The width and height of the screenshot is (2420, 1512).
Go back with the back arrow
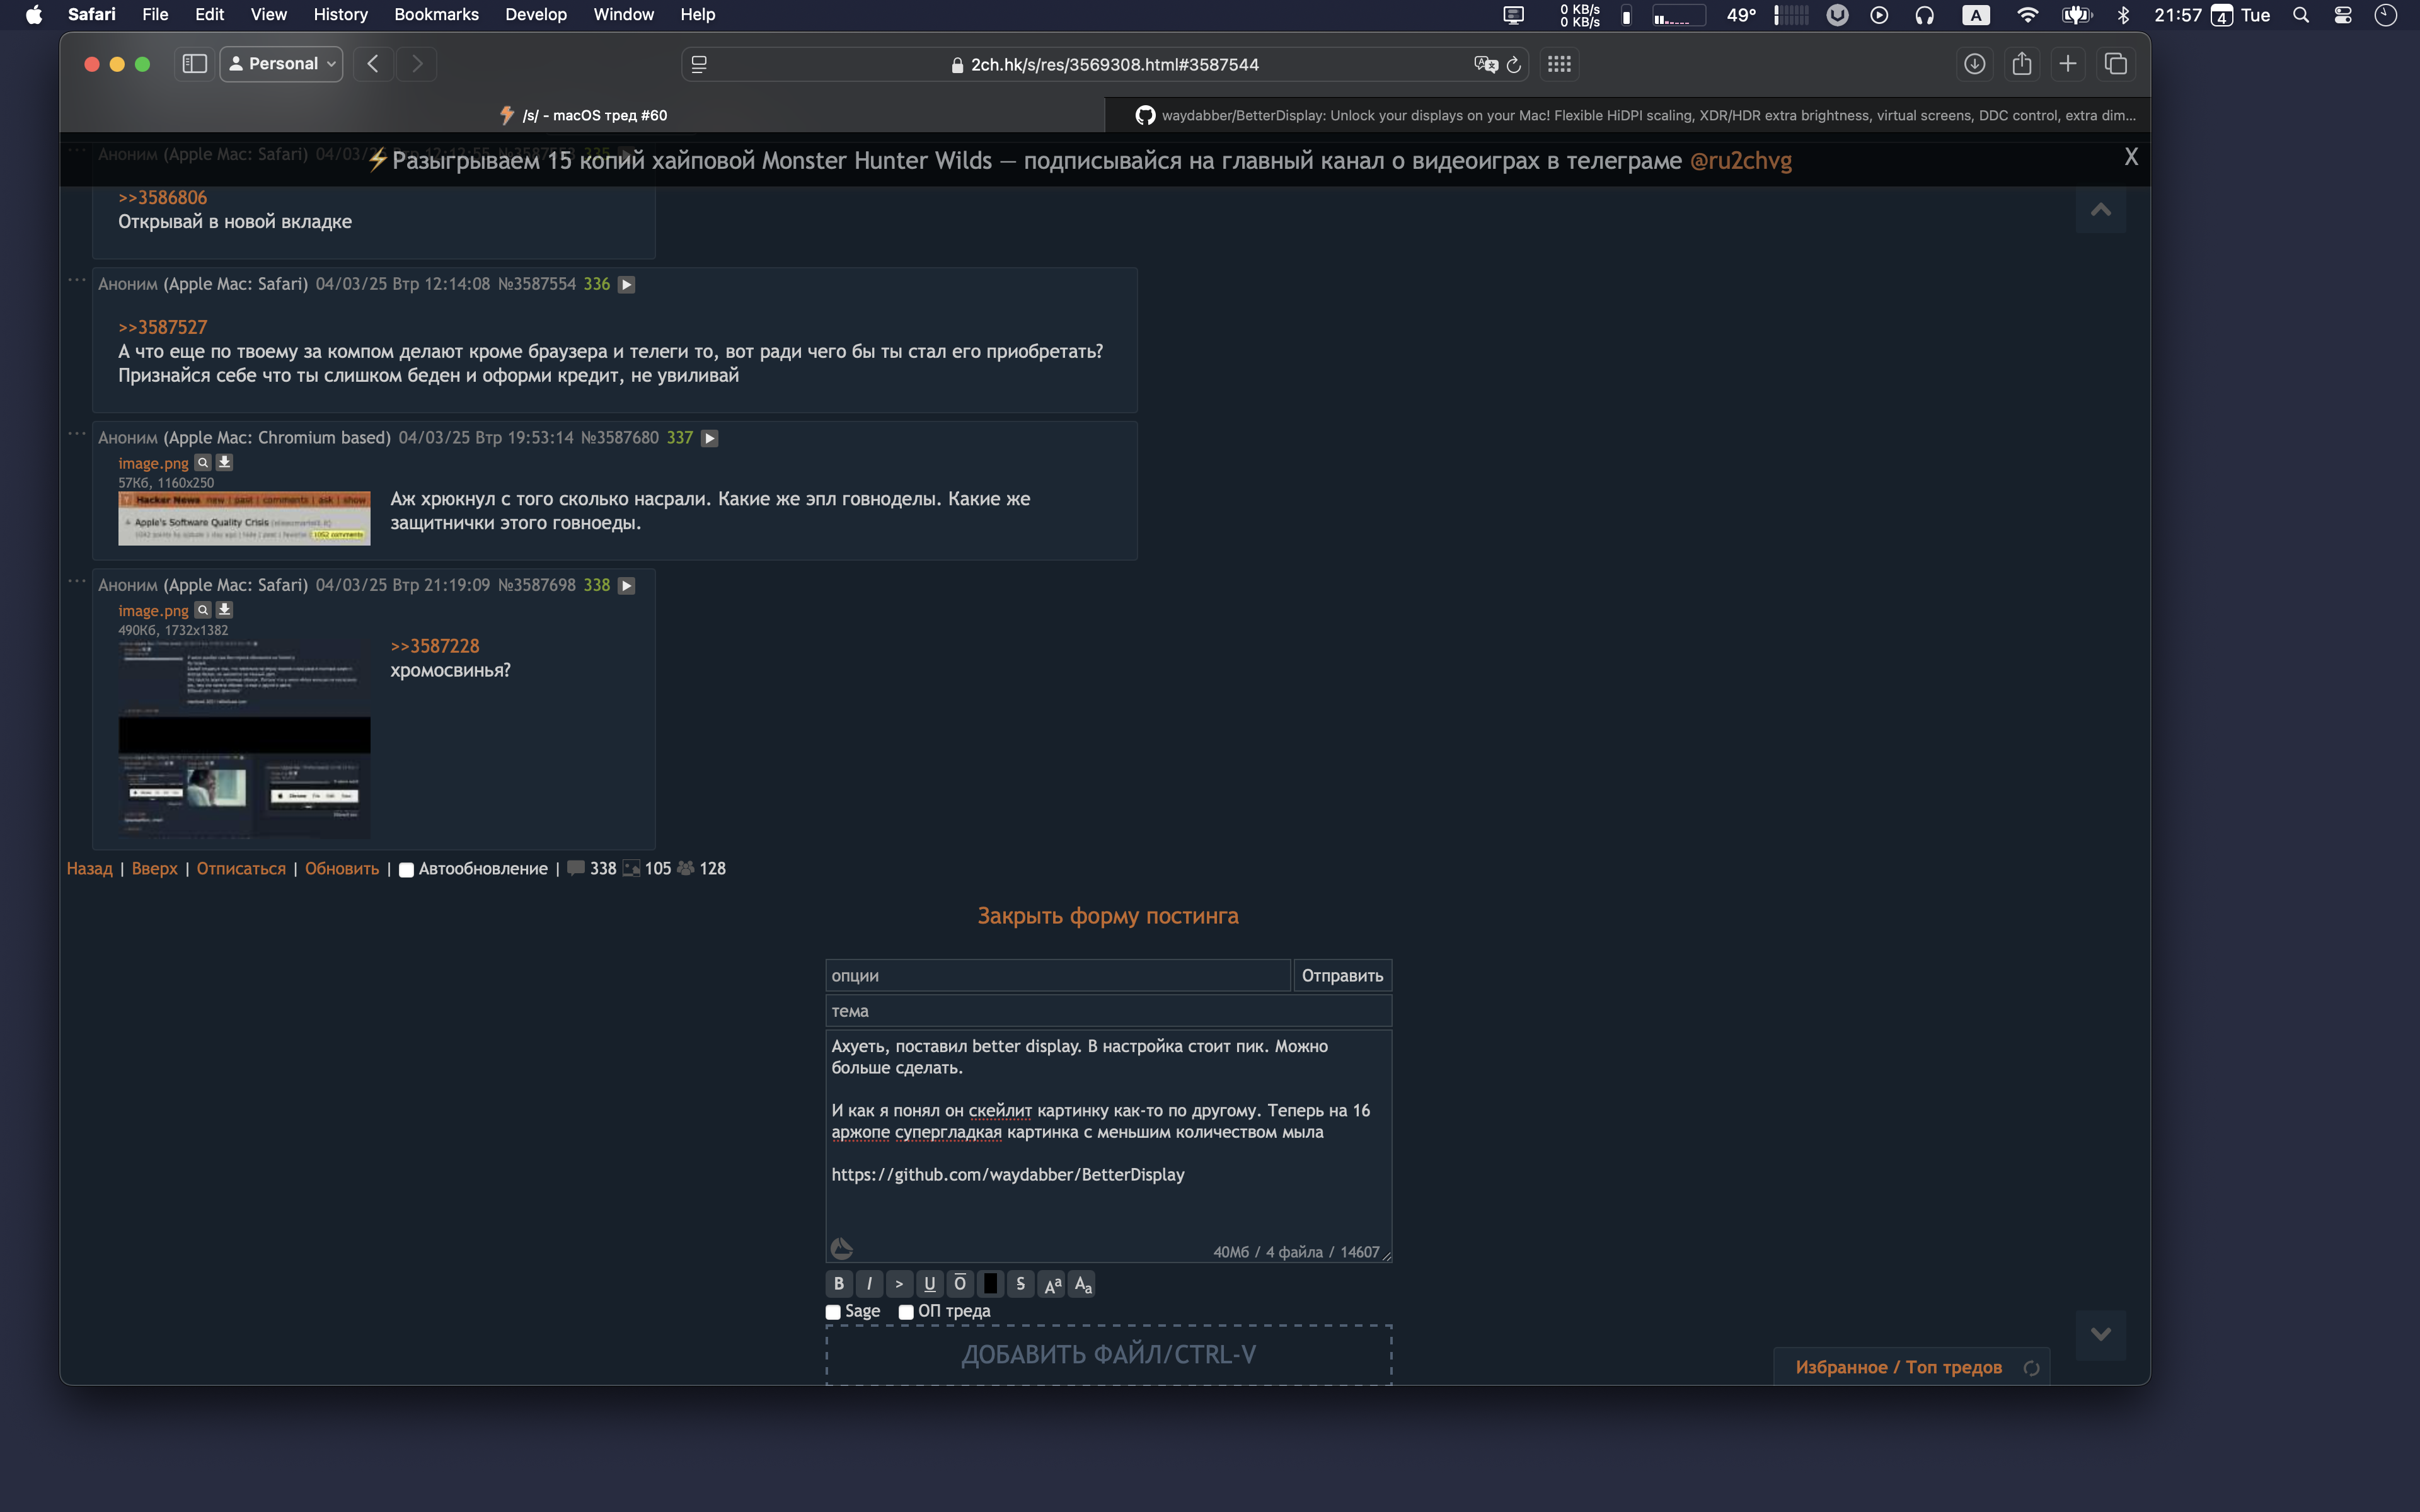pos(373,64)
